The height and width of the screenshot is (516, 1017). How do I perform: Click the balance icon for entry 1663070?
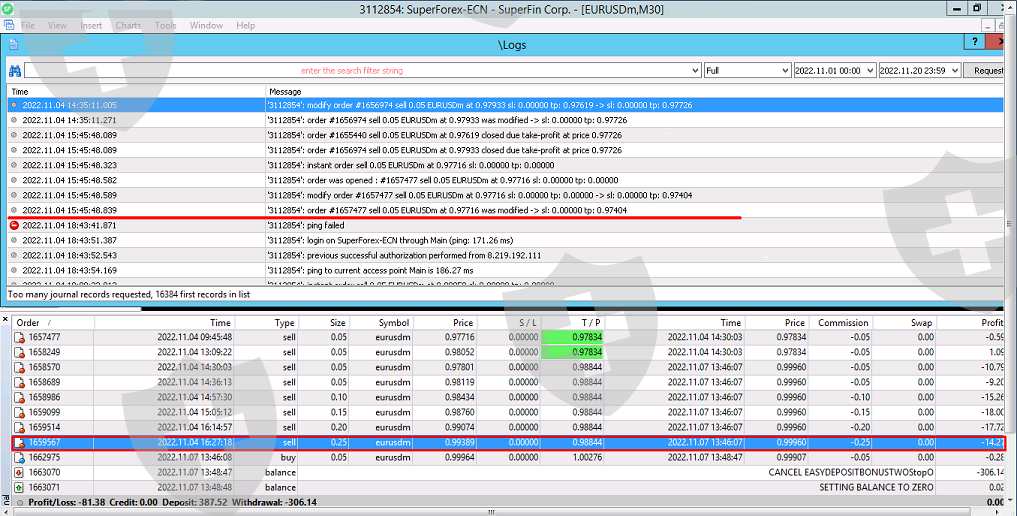[19, 472]
